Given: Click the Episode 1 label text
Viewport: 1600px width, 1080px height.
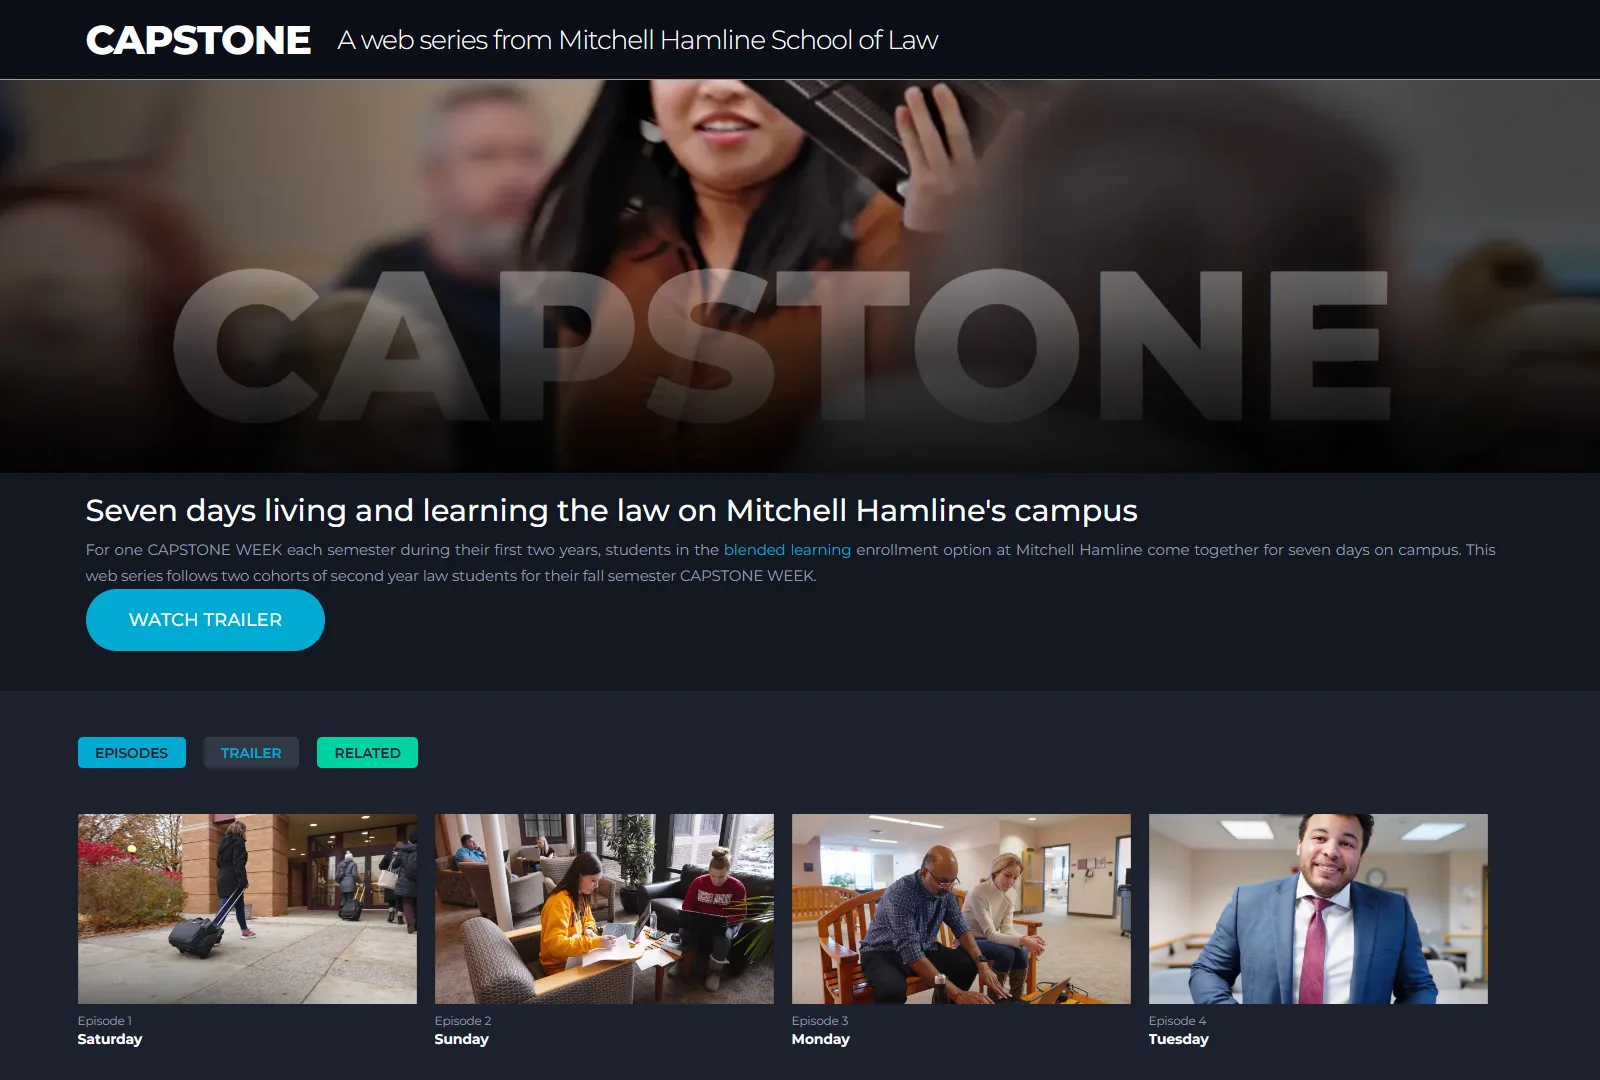Looking at the screenshot, I should pos(105,1021).
